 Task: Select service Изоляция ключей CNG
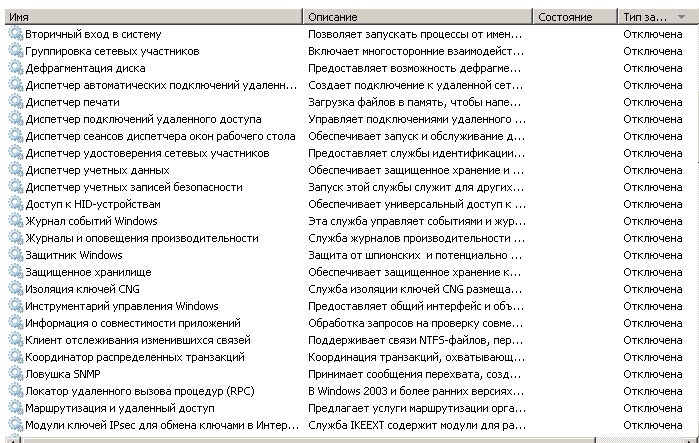click(82, 289)
